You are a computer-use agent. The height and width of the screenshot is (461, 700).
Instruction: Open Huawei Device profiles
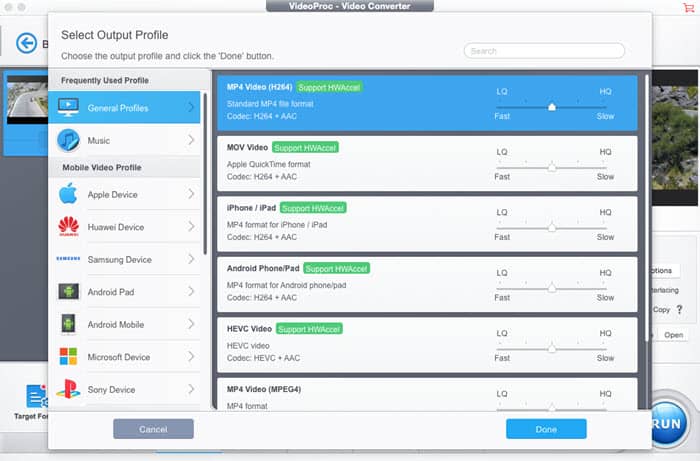tap(125, 226)
